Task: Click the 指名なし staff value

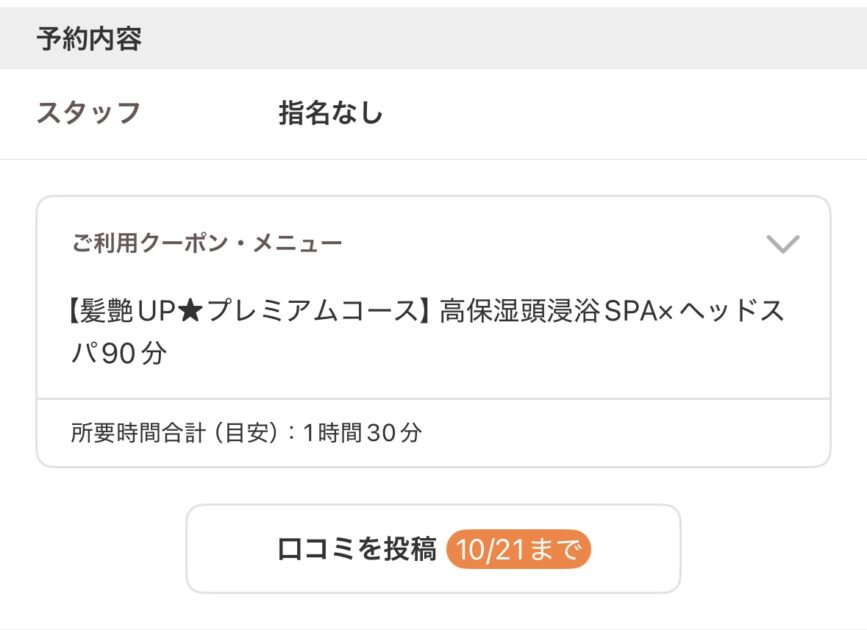Action: click(330, 113)
